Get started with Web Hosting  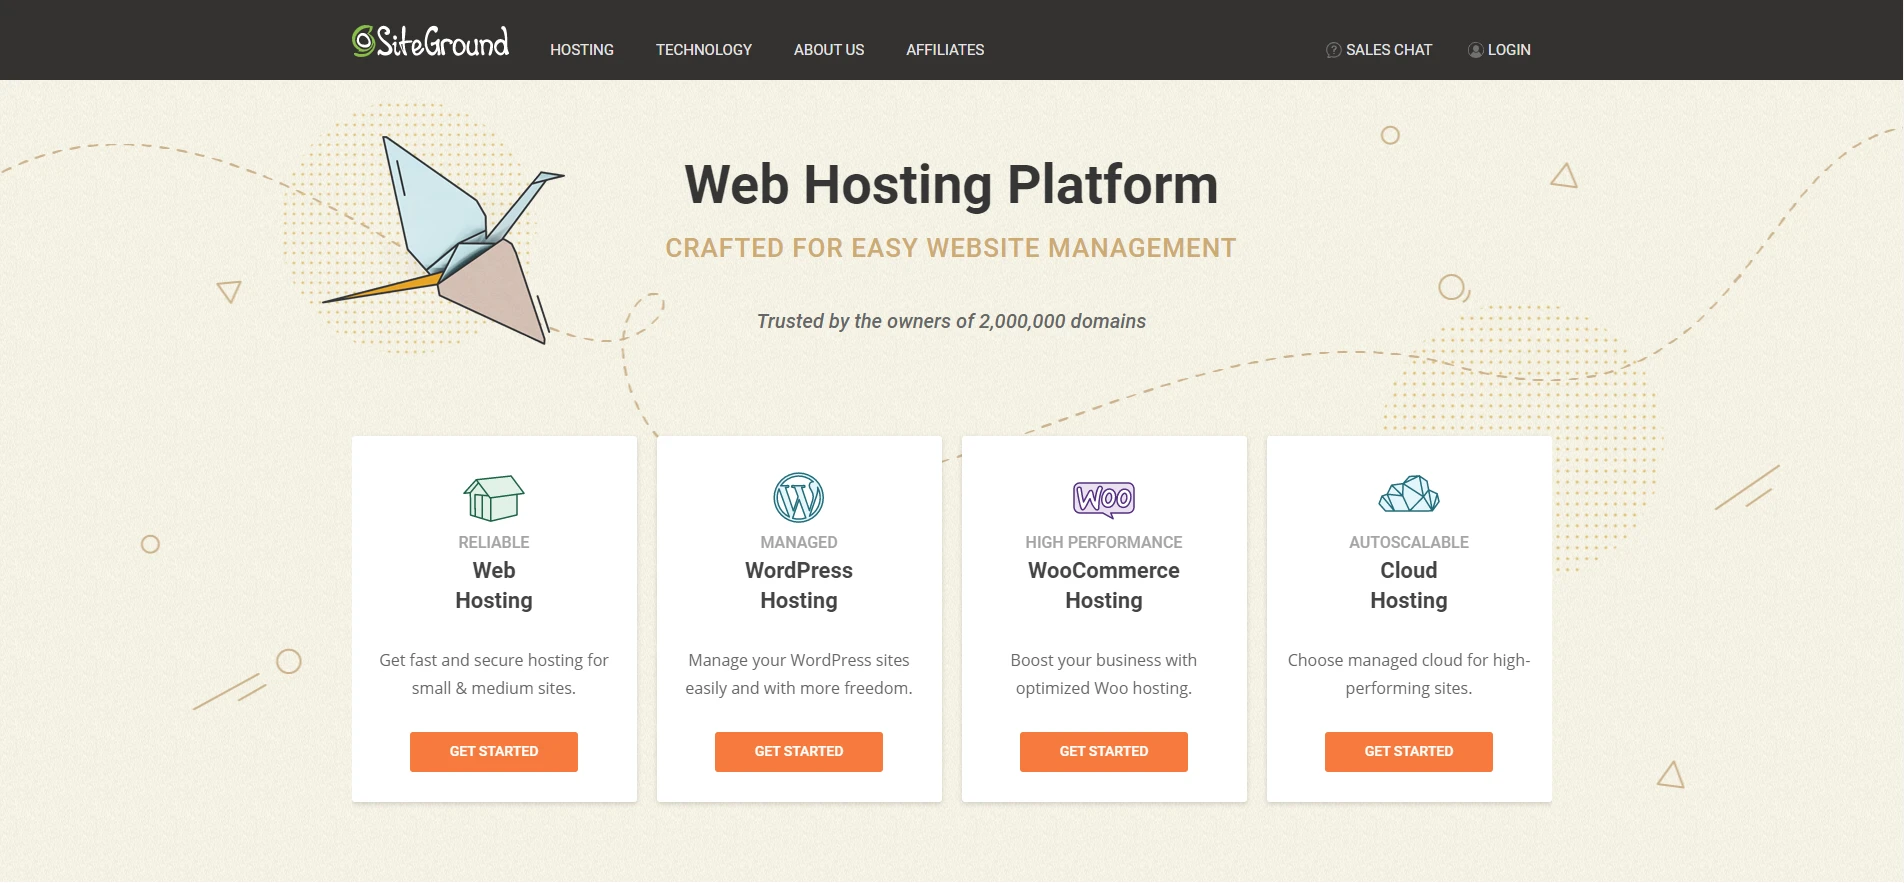[x=494, y=752]
